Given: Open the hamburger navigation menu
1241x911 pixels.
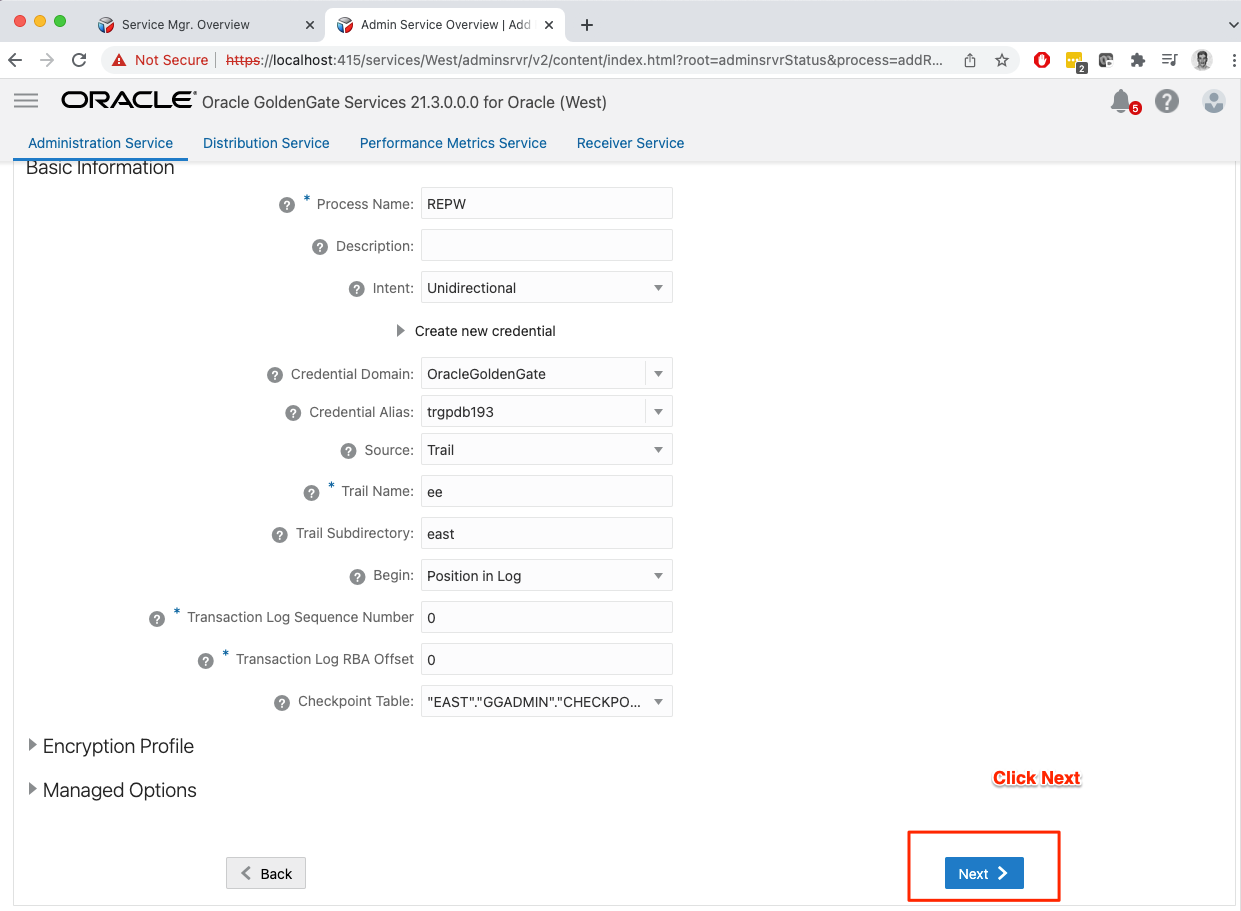Looking at the screenshot, I should point(26,101).
